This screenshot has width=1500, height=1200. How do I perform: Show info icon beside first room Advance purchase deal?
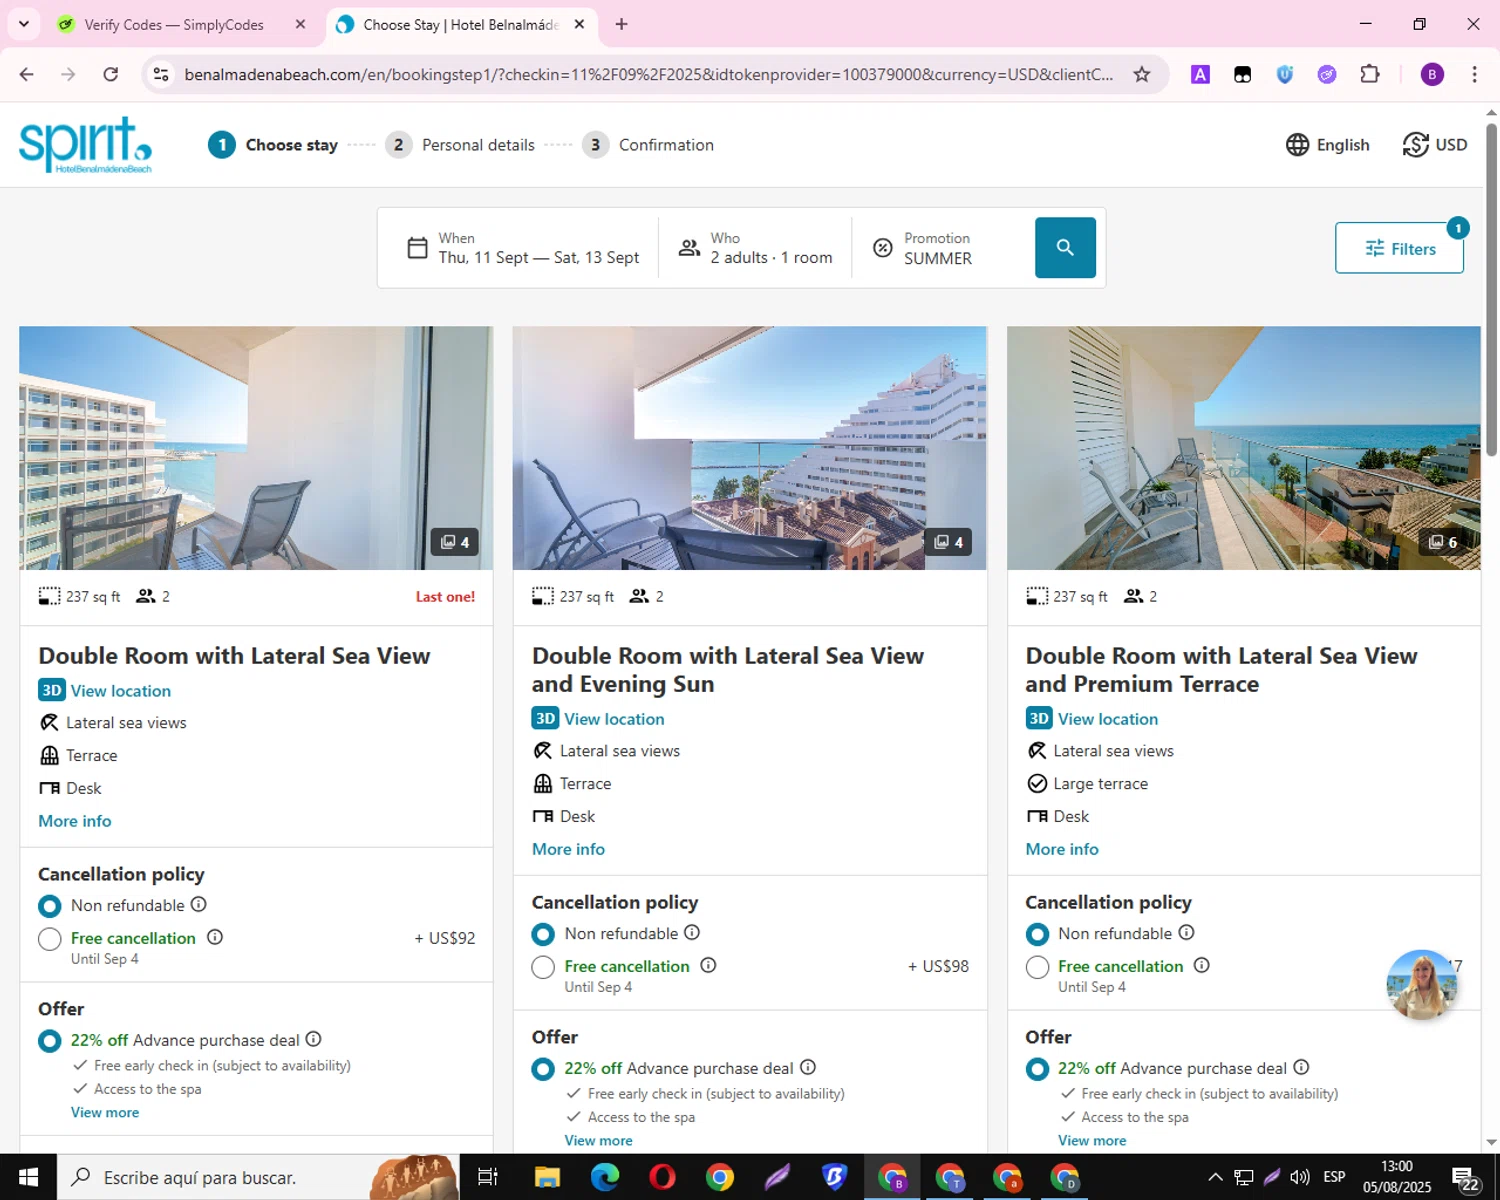coord(314,1039)
